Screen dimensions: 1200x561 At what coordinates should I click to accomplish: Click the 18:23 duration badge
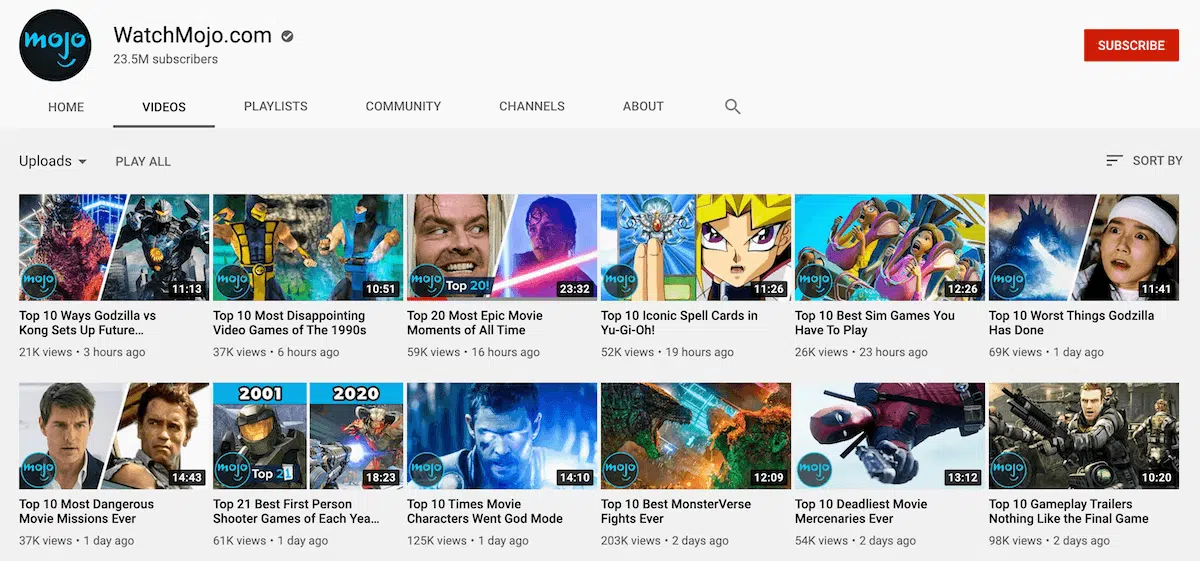[380, 477]
